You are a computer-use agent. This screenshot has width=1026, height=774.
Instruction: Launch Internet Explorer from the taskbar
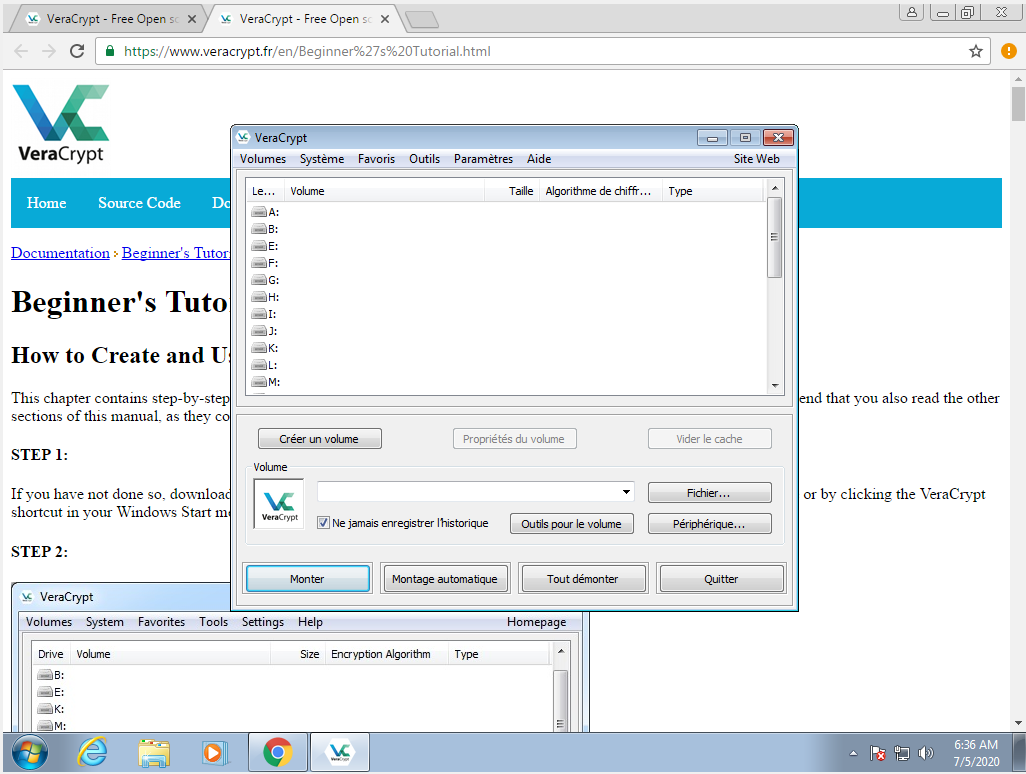[x=92, y=752]
